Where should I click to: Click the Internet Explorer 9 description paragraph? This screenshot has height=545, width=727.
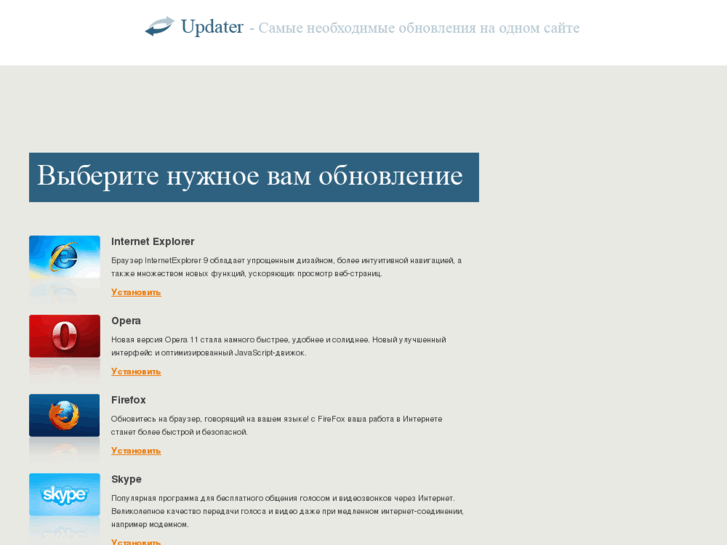point(287,267)
